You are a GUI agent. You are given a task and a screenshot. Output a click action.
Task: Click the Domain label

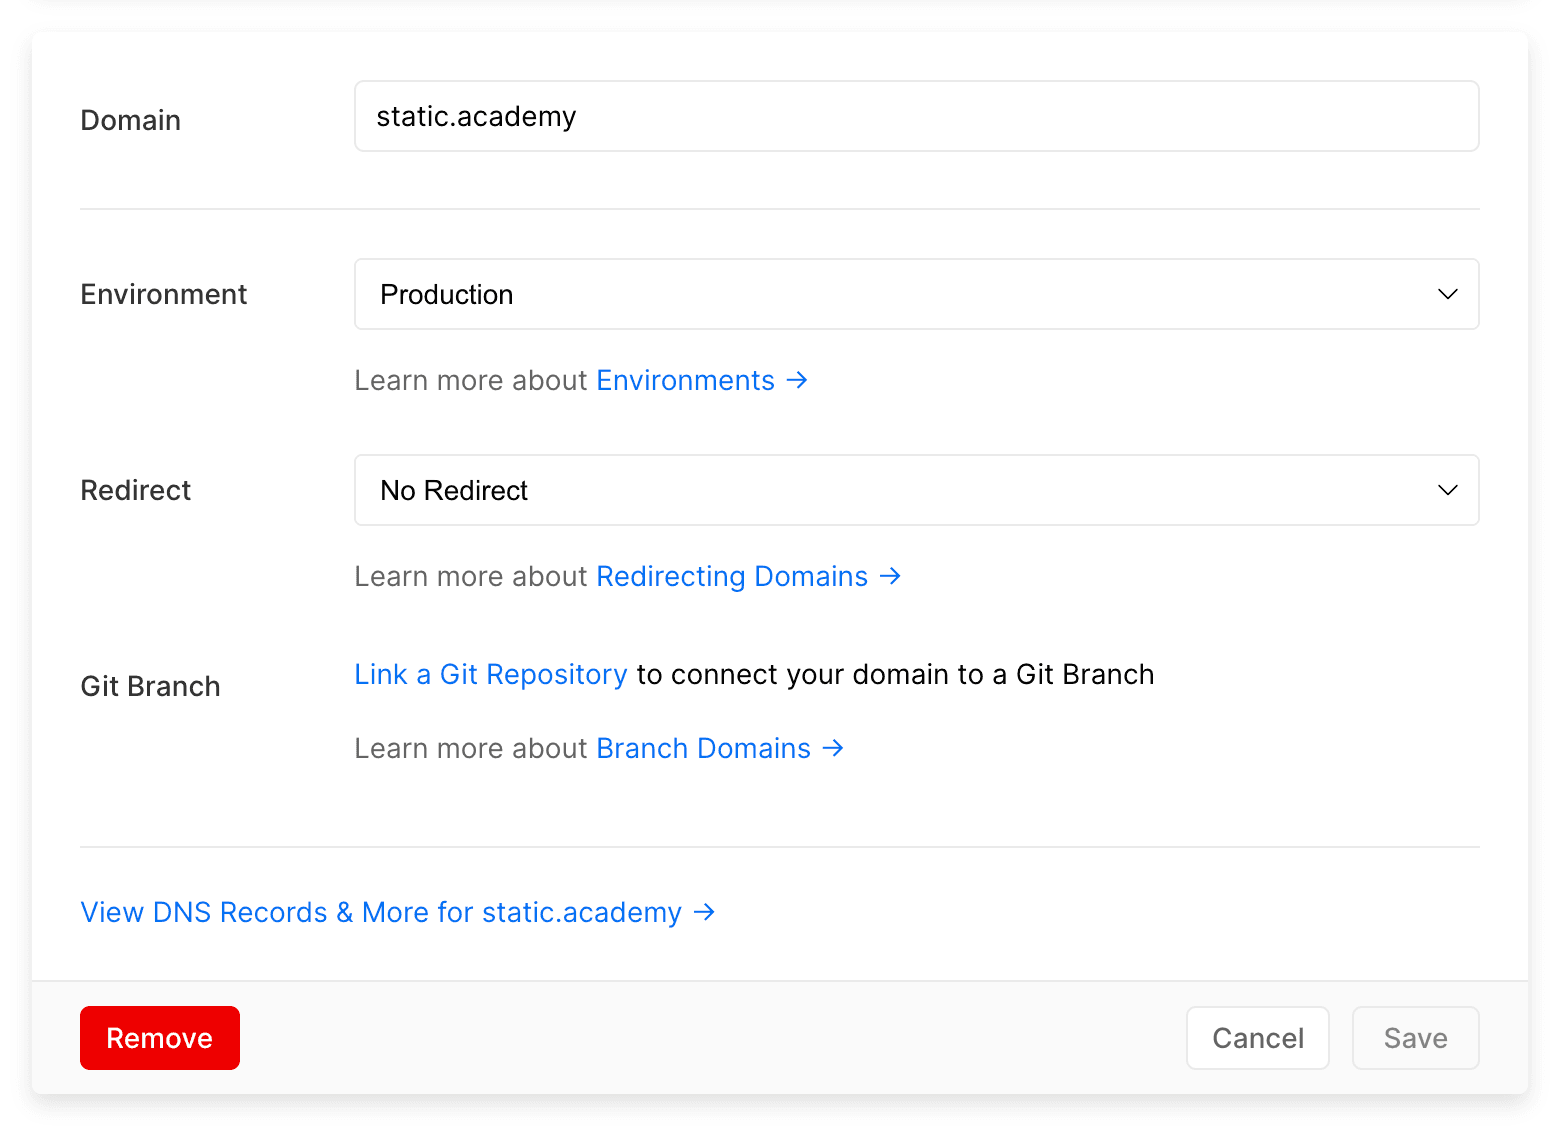(130, 120)
